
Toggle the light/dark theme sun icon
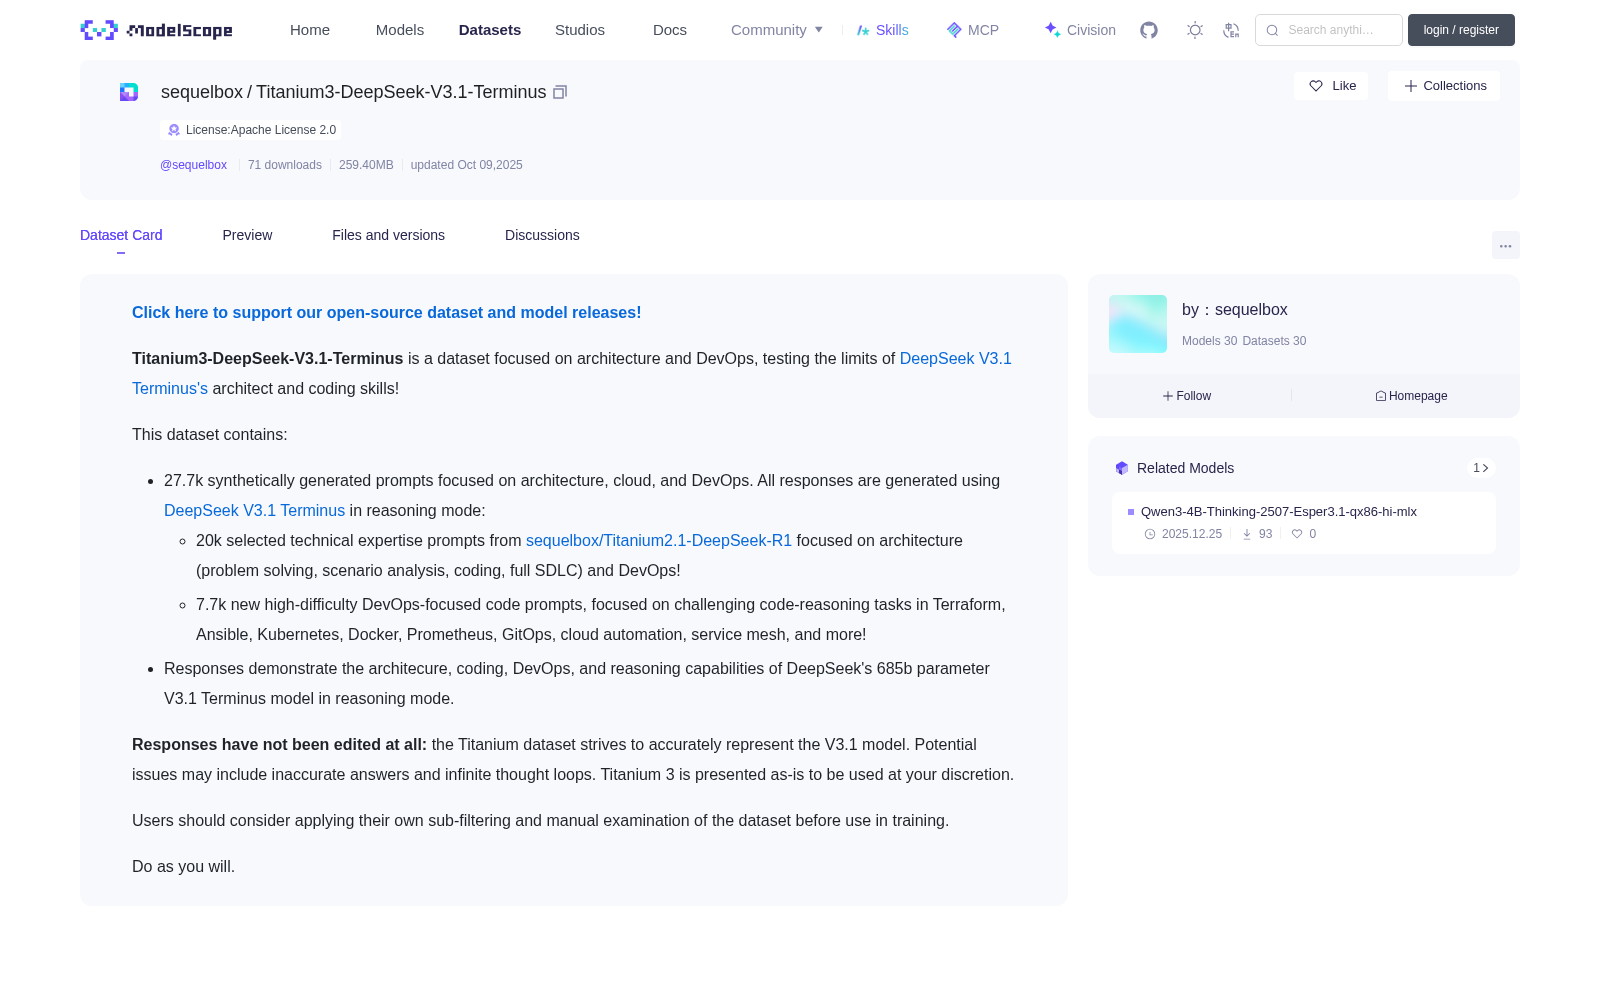(1195, 30)
